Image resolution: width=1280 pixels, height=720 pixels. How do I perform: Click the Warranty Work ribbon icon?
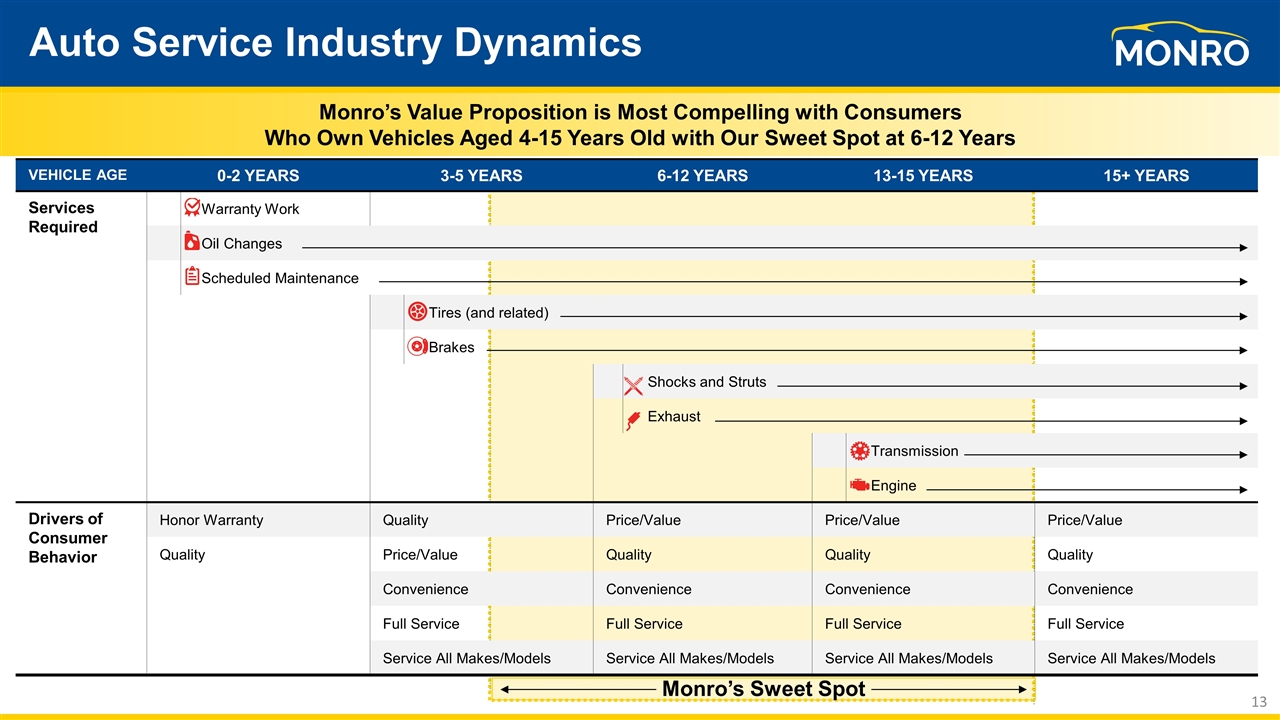[192, 207]
